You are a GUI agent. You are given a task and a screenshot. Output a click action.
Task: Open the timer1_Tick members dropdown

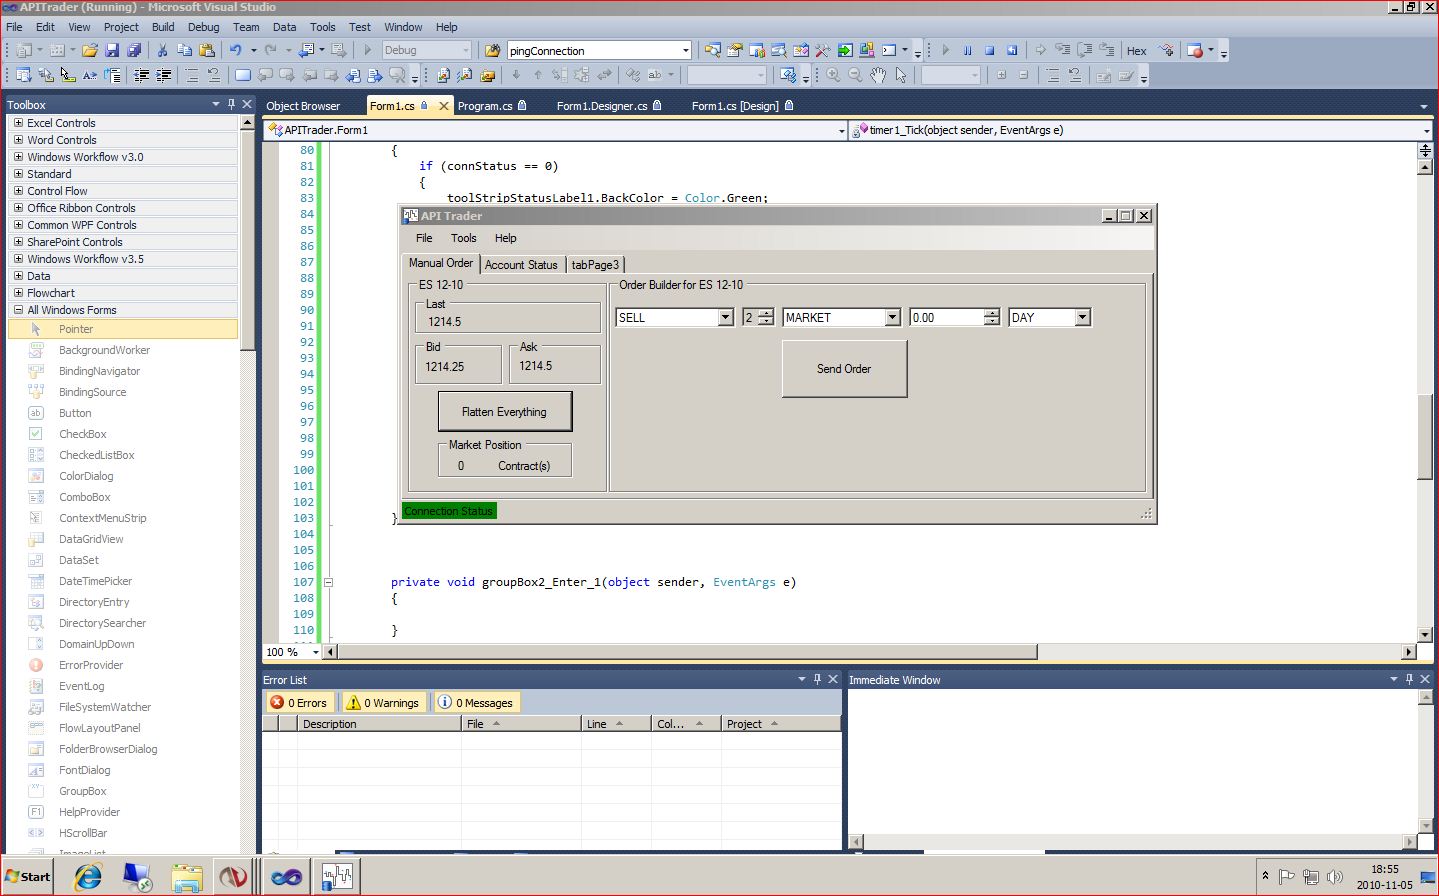pos(1426,130)
